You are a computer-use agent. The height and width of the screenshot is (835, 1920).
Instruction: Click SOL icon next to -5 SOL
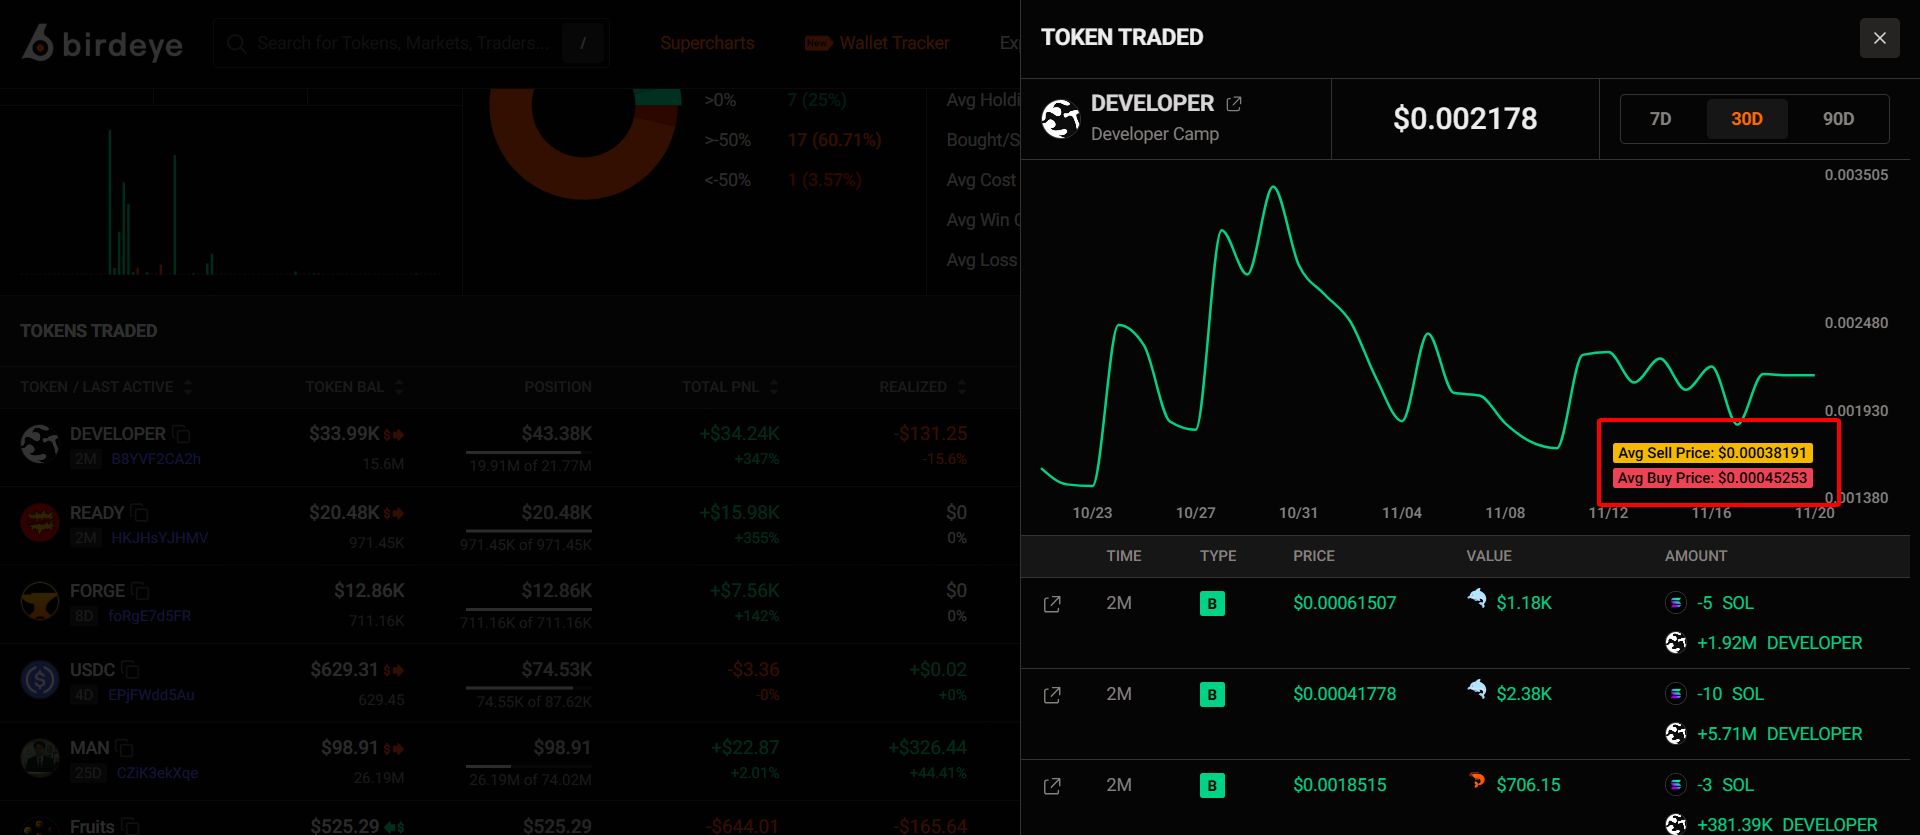pos(1676,603)
